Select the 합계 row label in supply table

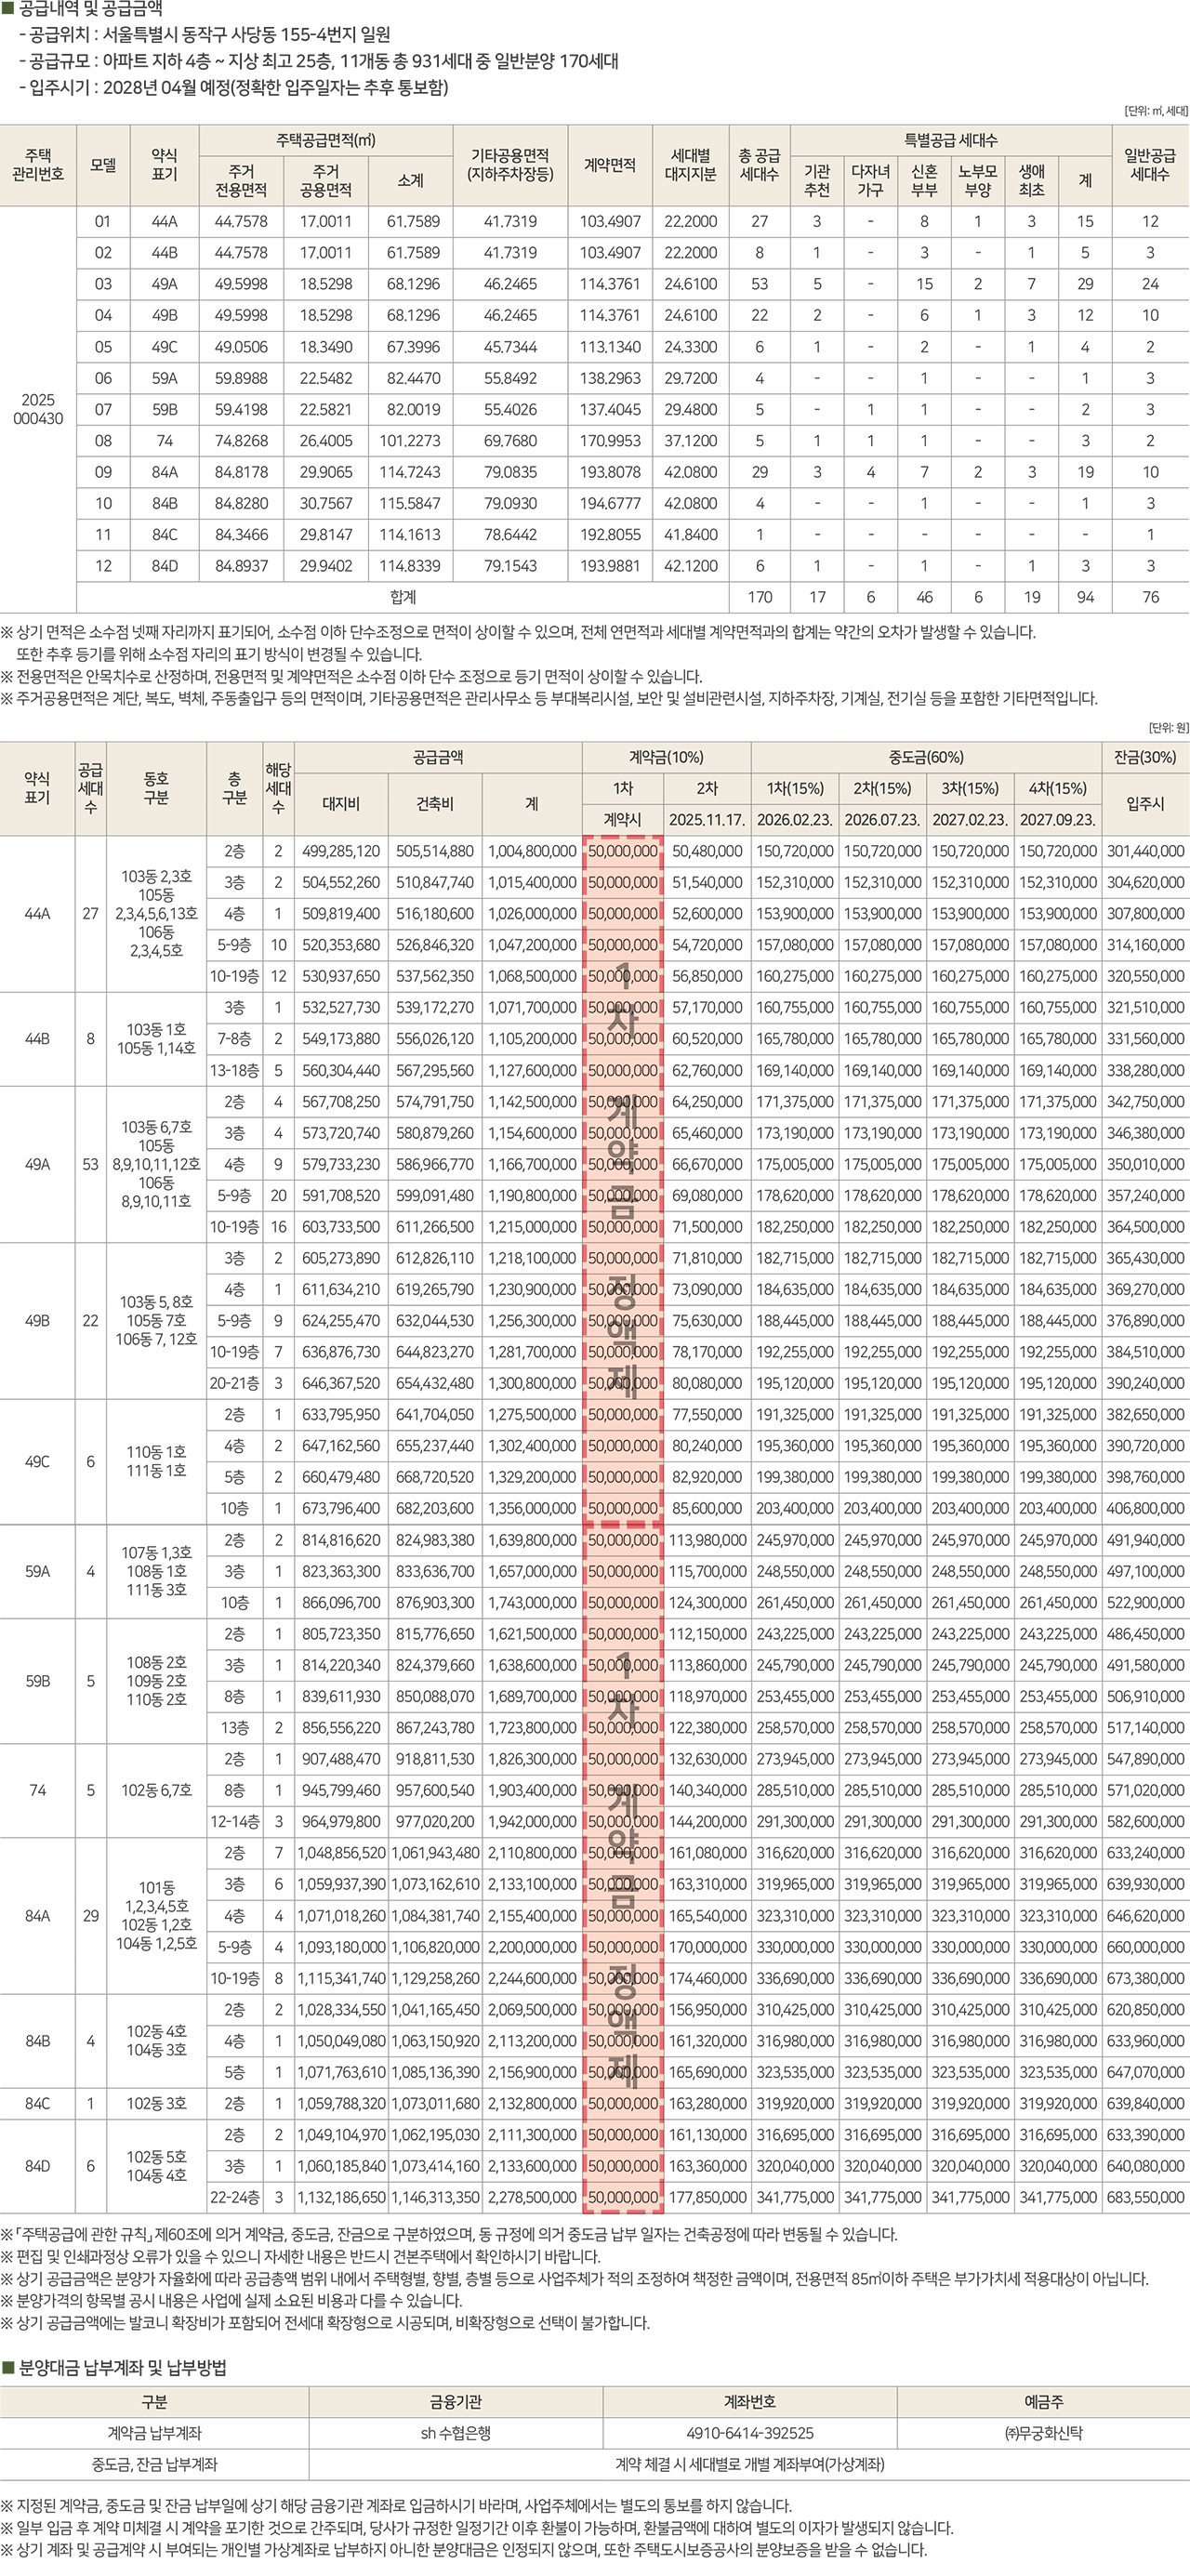point(403,597)
